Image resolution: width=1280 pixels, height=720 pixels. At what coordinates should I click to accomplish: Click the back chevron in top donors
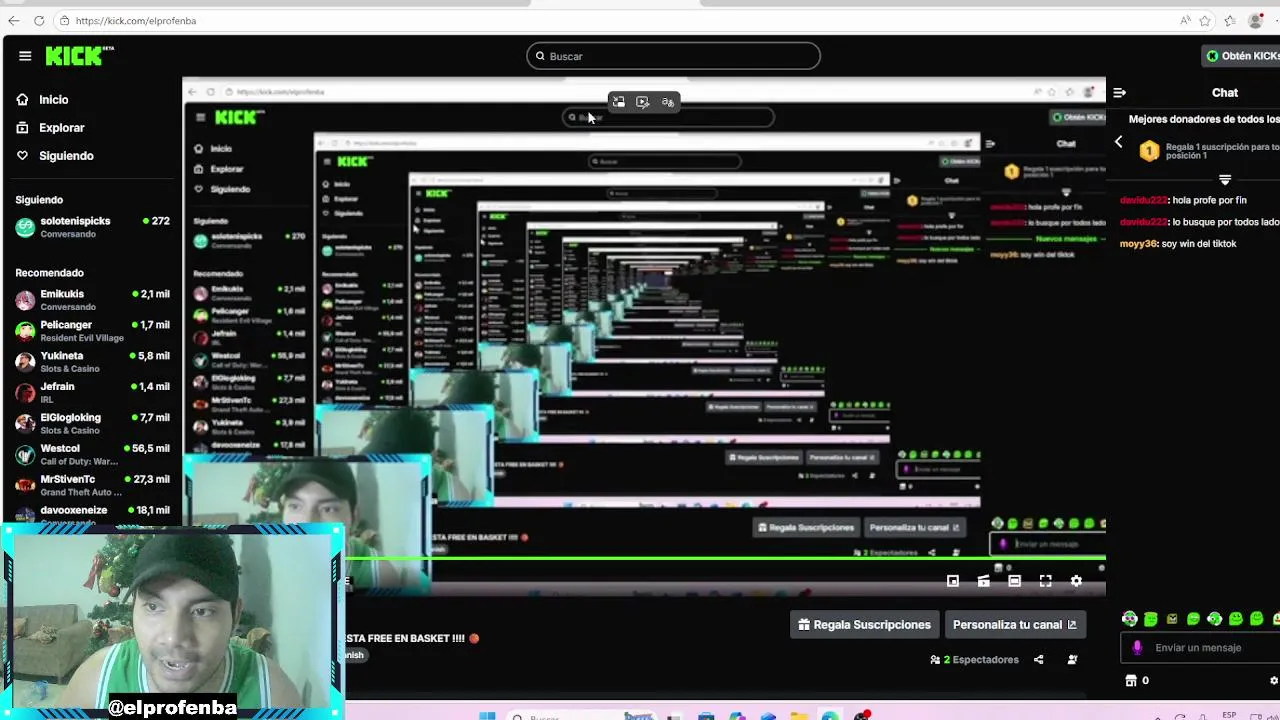tap(1119, 142)
